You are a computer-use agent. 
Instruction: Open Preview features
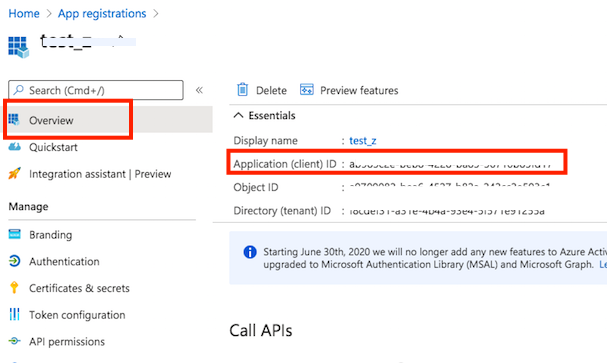[x=359, y=91]
